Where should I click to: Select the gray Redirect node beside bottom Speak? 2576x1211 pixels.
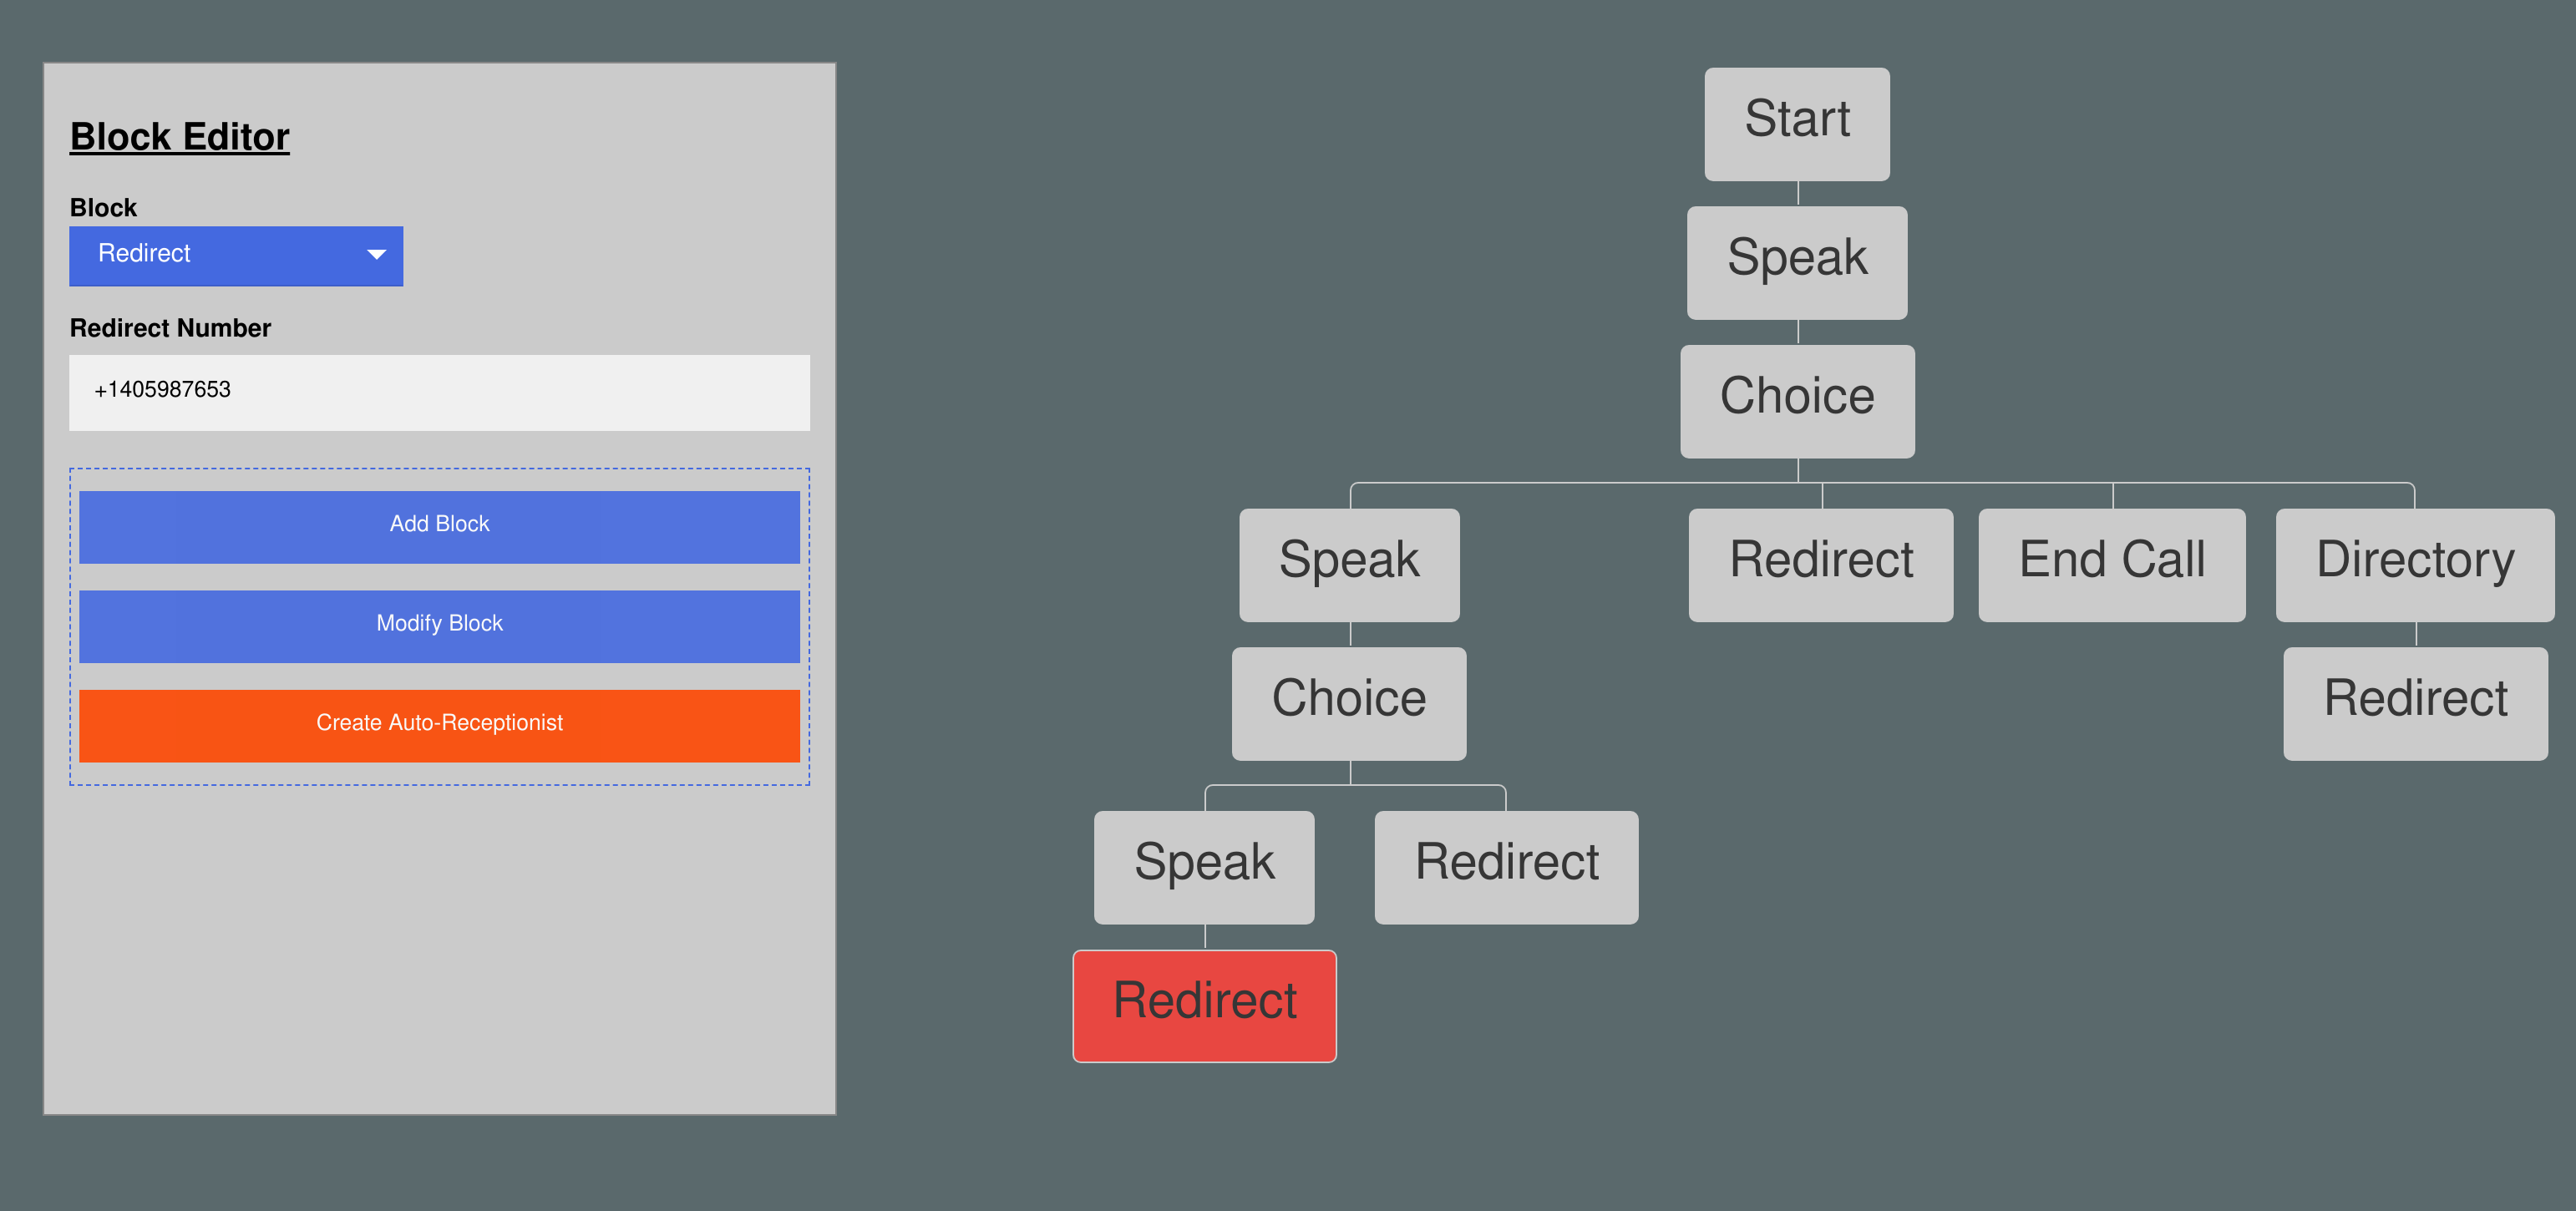(x=1505, y=866)
